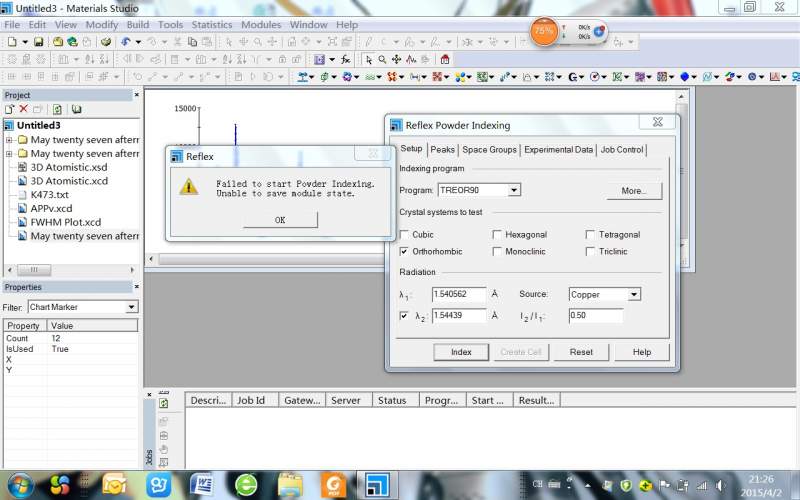Select K473.txt in the Project tree
The height and width of the screenshot is (500, 800).
(x=49, y=194)
